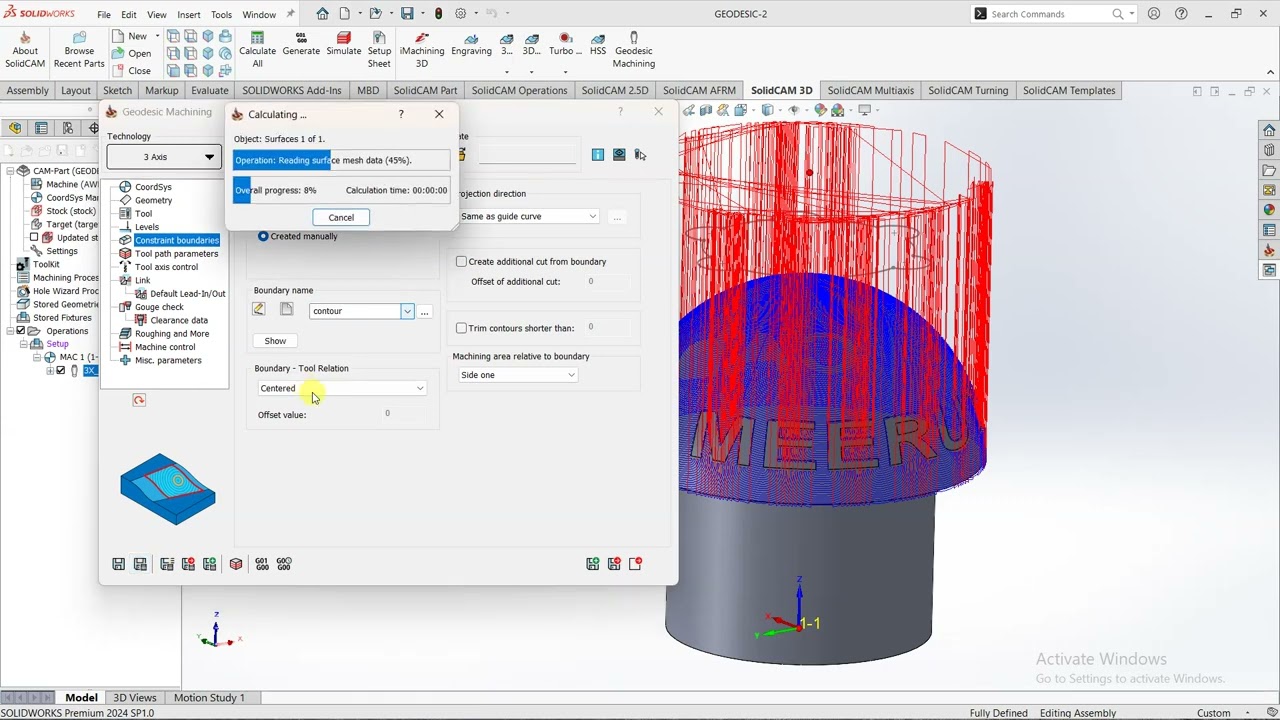Click Show boundary button

(275, 341)
